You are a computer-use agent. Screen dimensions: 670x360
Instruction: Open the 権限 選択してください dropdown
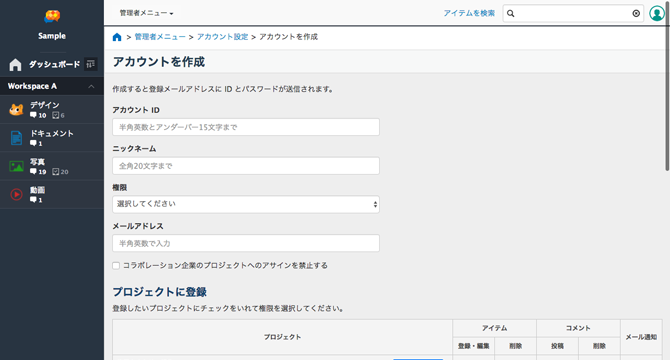click(x=246, y=204)
